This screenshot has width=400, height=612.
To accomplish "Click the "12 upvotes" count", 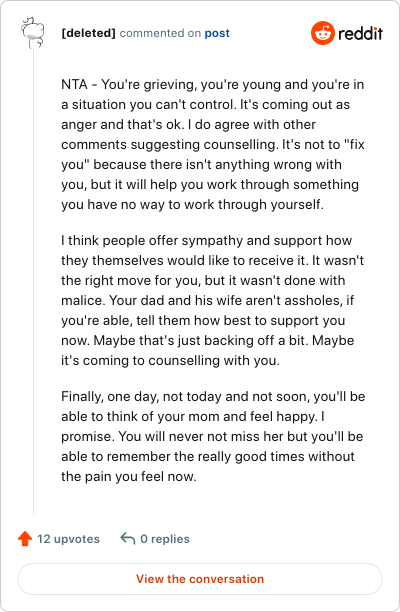I will click(68, 539).
